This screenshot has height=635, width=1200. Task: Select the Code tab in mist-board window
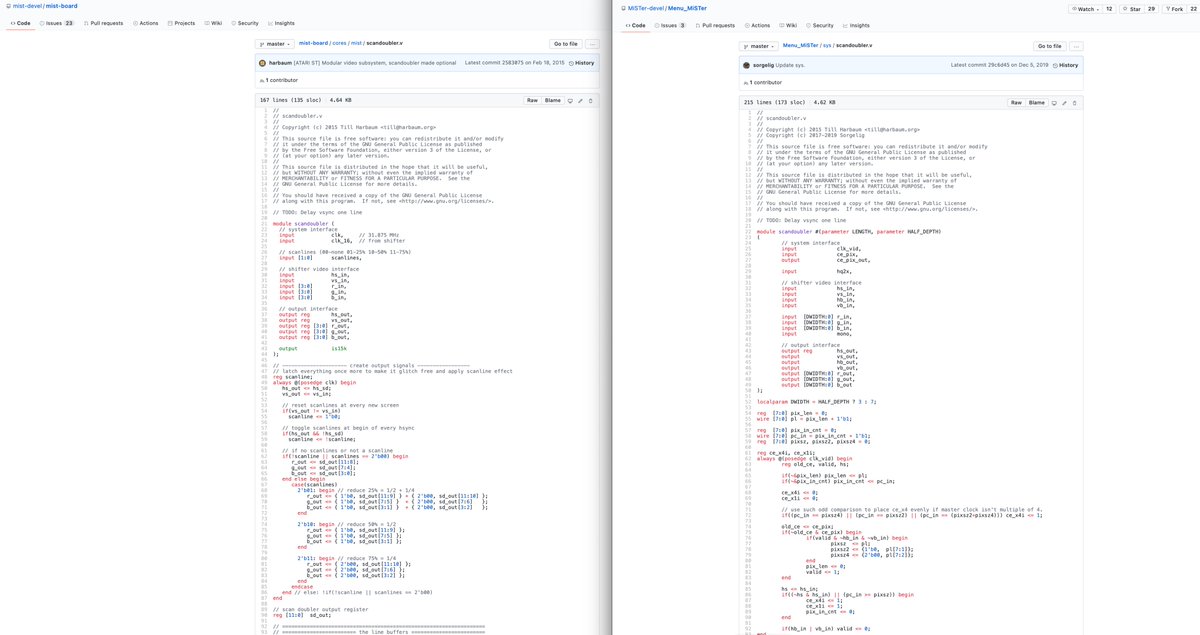coord(19,22)
